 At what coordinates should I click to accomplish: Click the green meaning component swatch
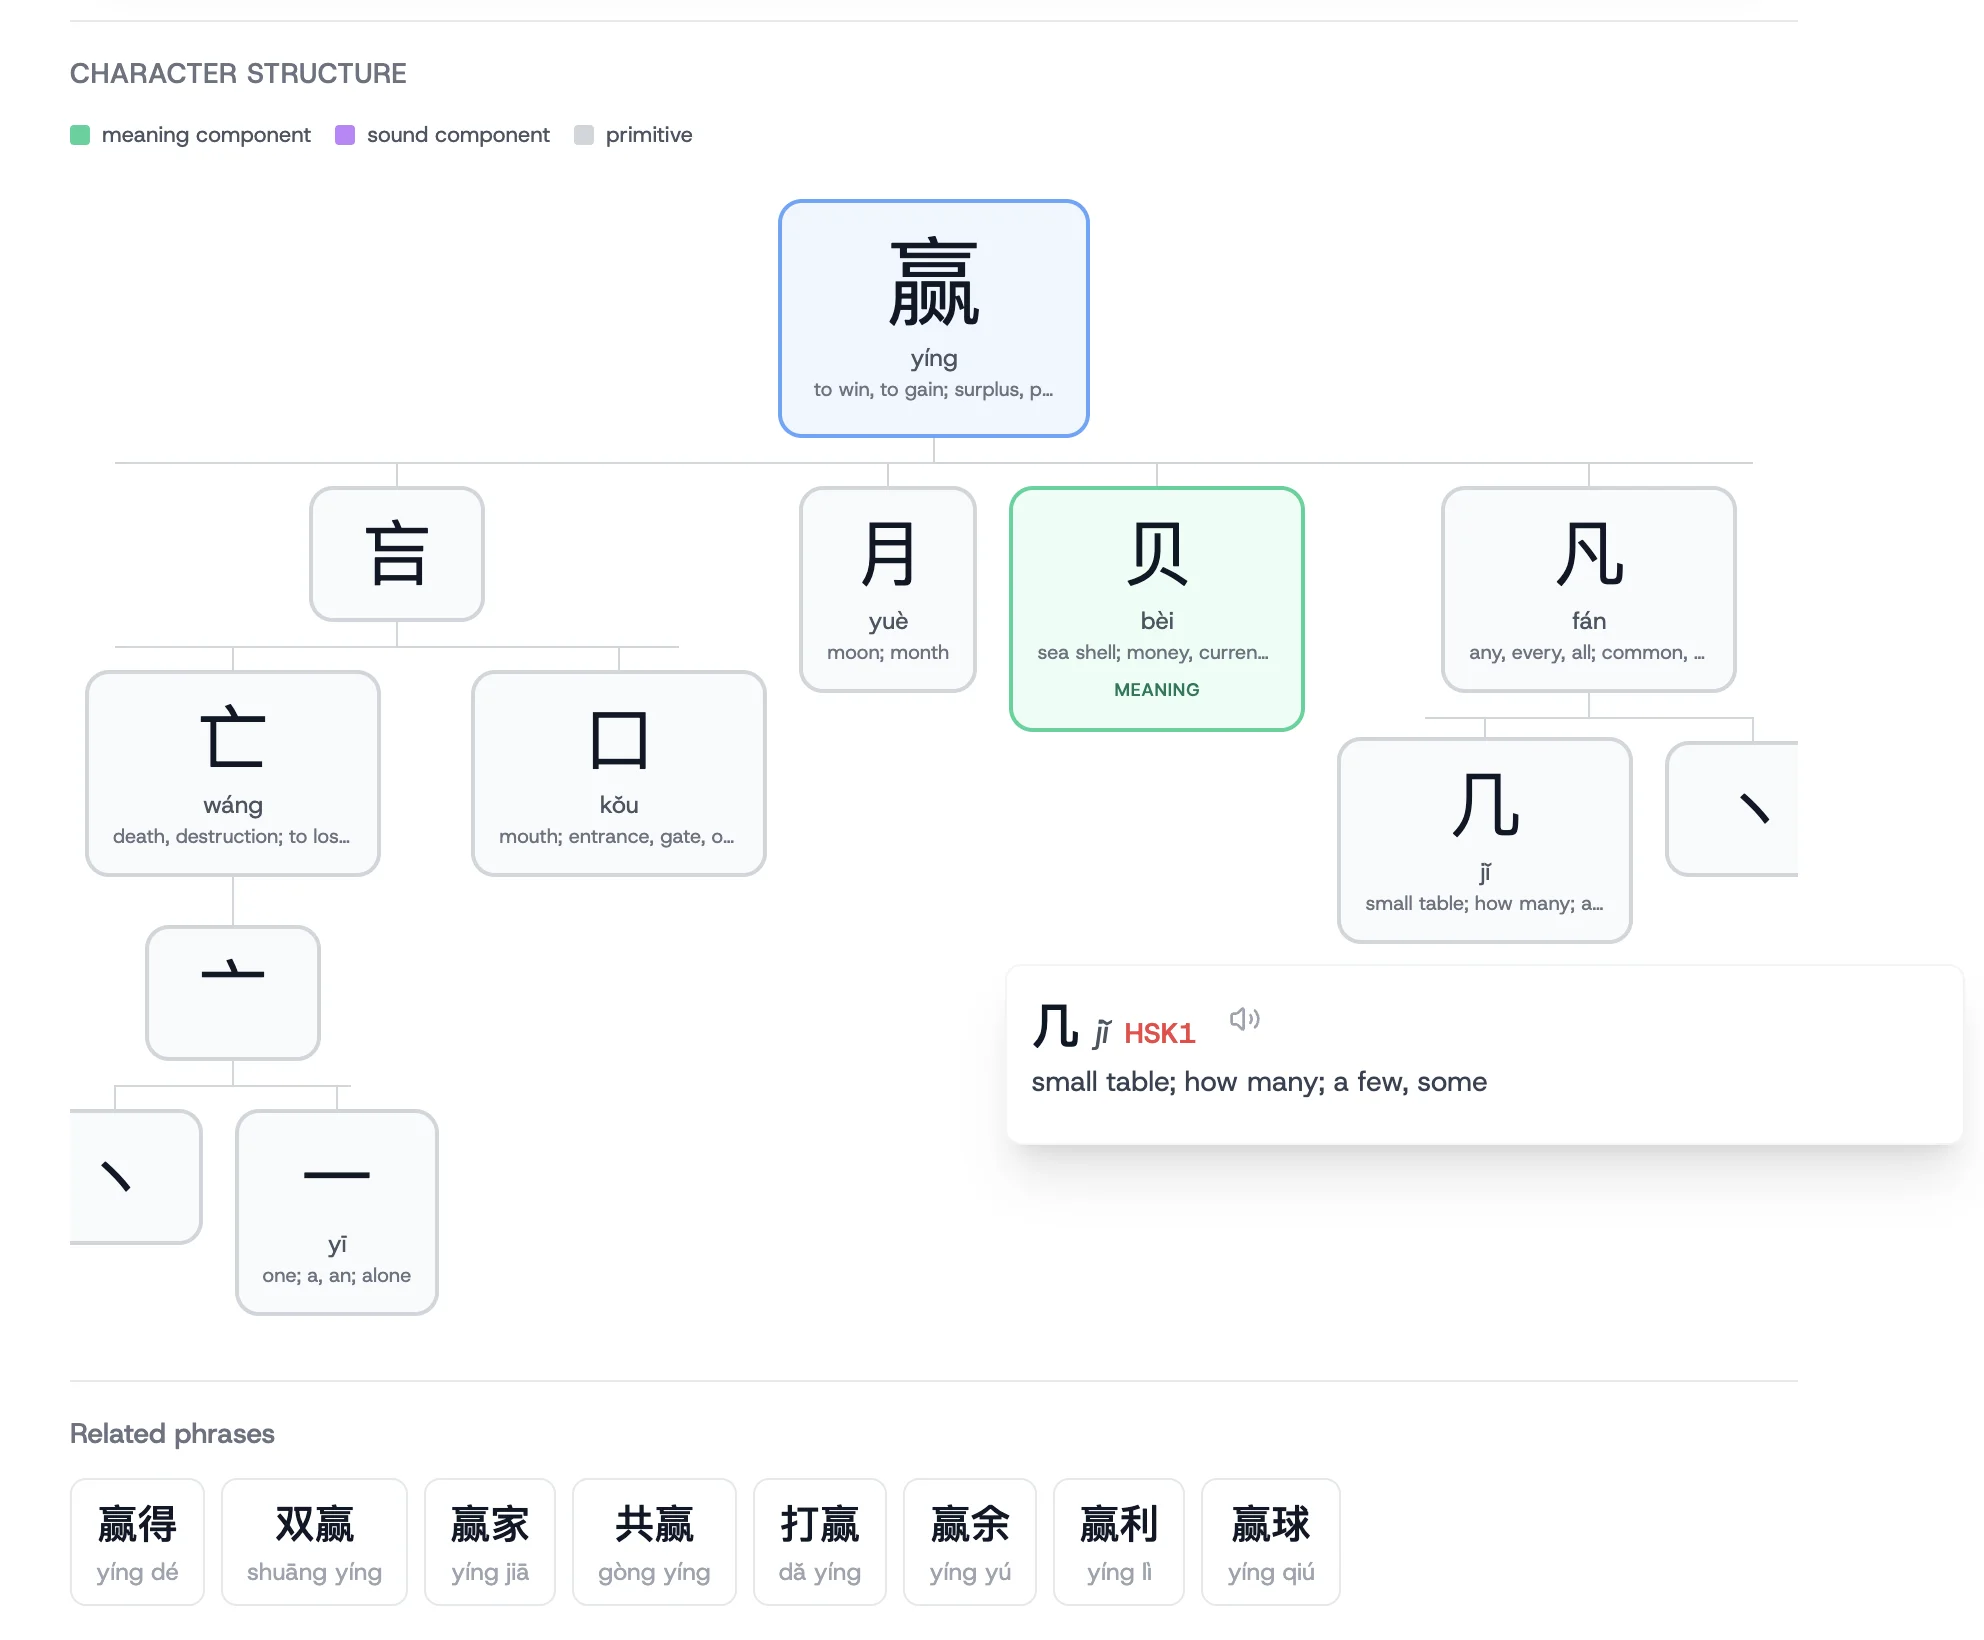click(80, 135)
